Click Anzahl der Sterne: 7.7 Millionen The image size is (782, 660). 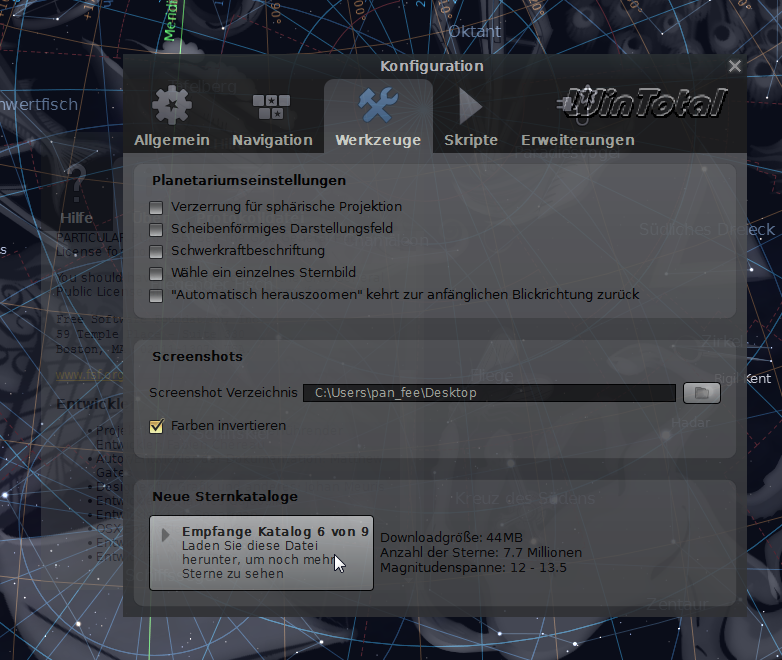click(x=481, y=553)
